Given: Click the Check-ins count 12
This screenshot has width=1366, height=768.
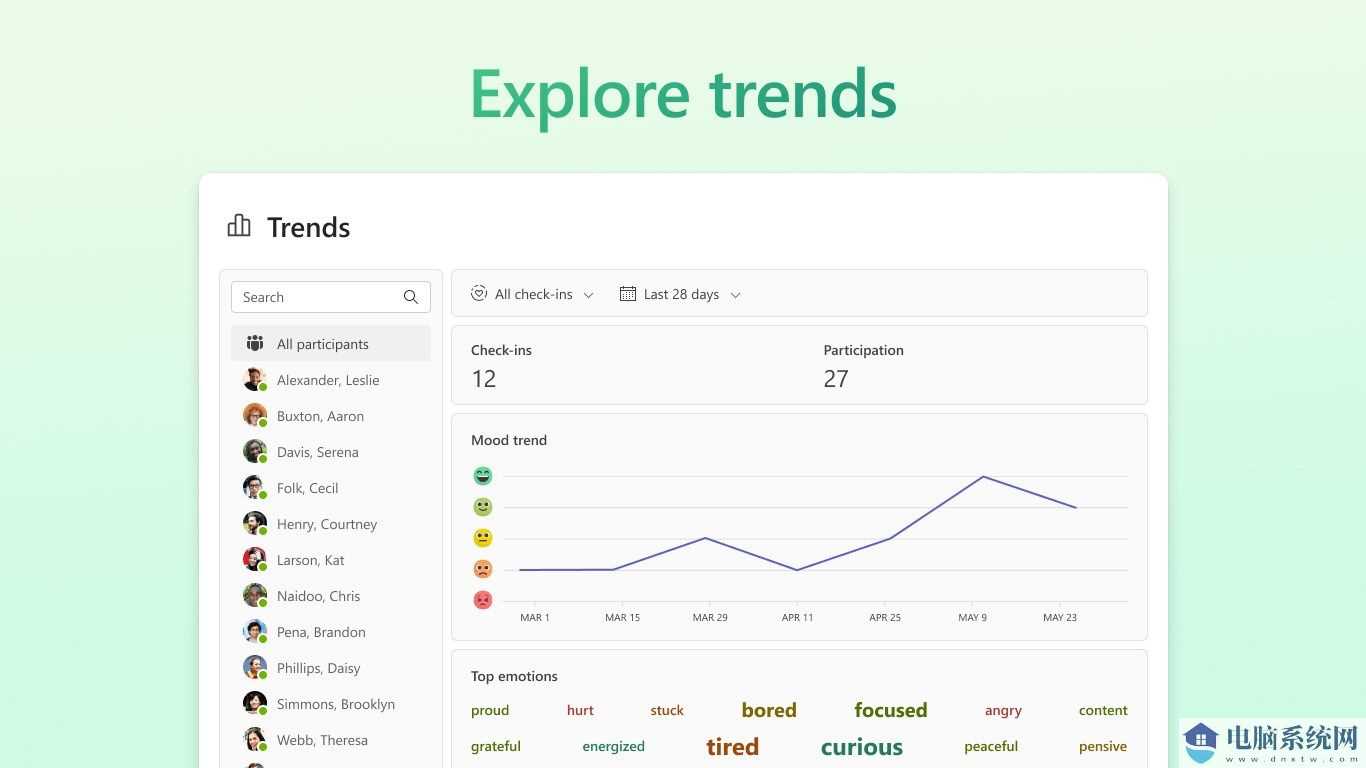Looking at the screenshot, I should (484, 379).
